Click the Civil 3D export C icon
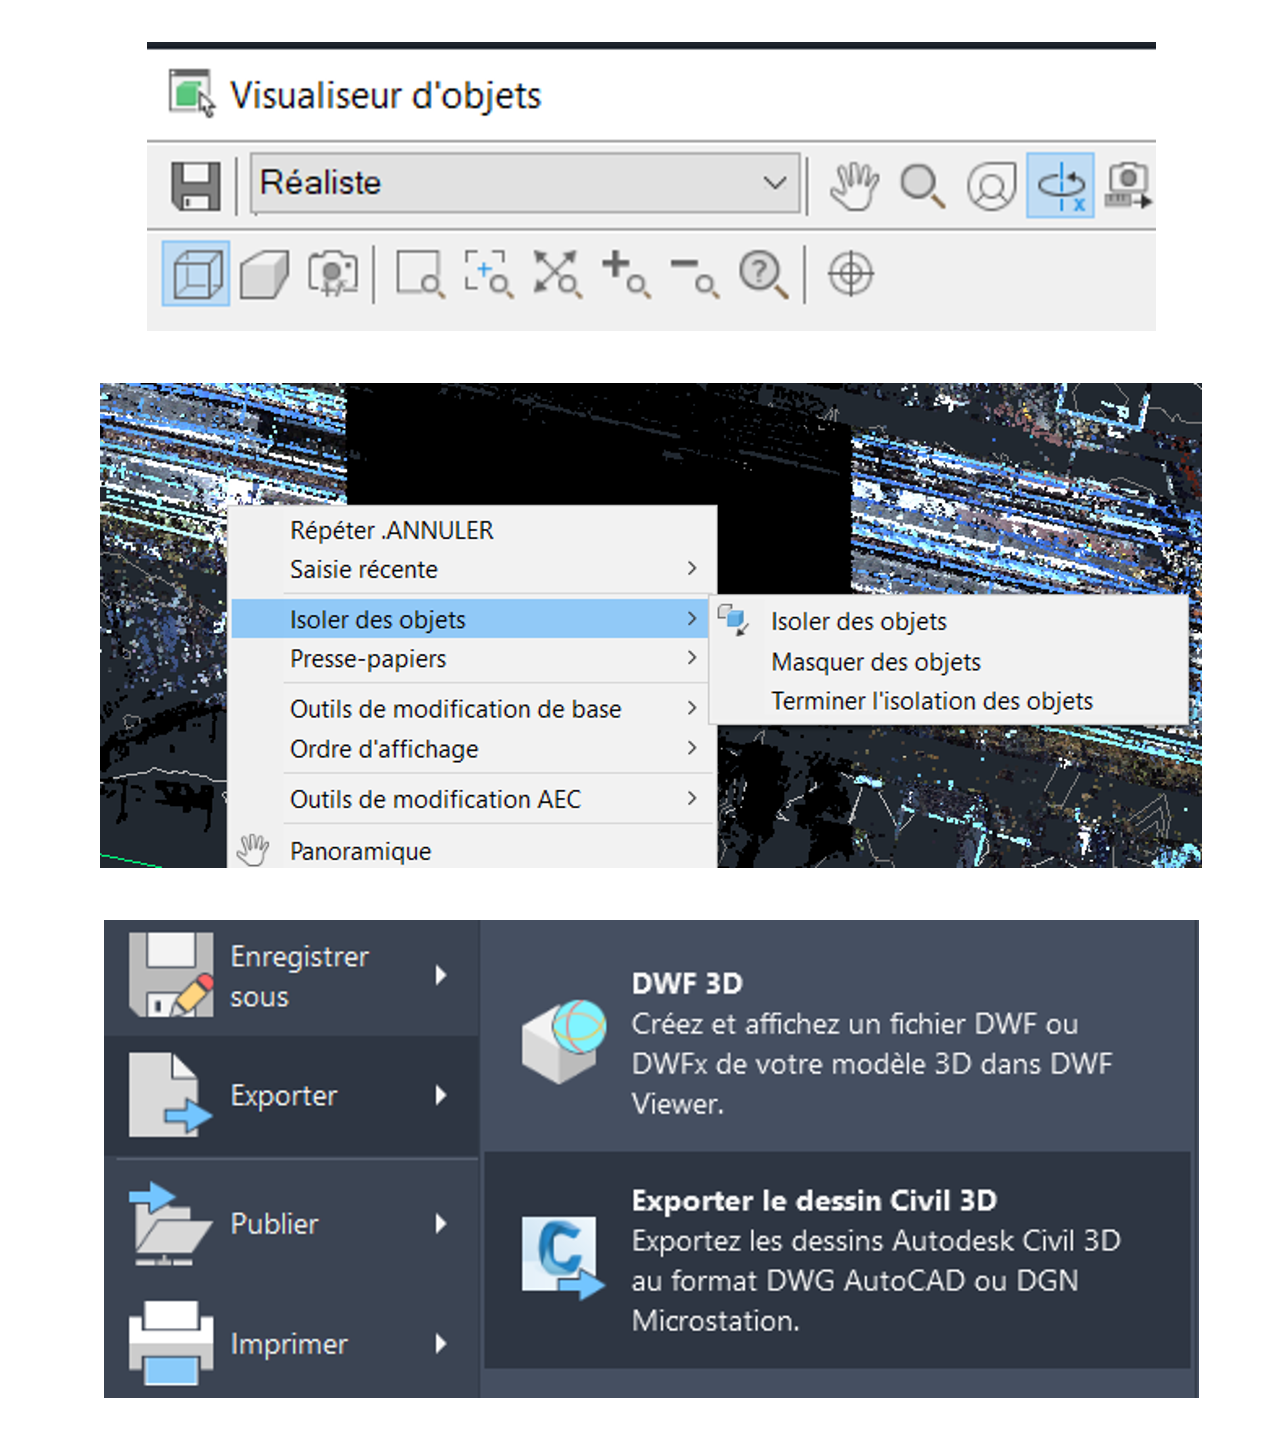1262x1440 pixels. (563, 1257)
